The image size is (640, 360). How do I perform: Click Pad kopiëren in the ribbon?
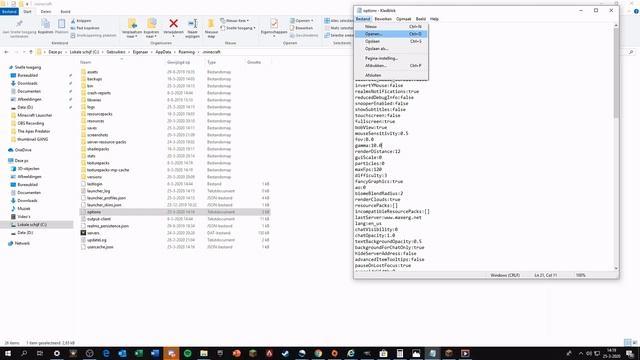[85, 28]
